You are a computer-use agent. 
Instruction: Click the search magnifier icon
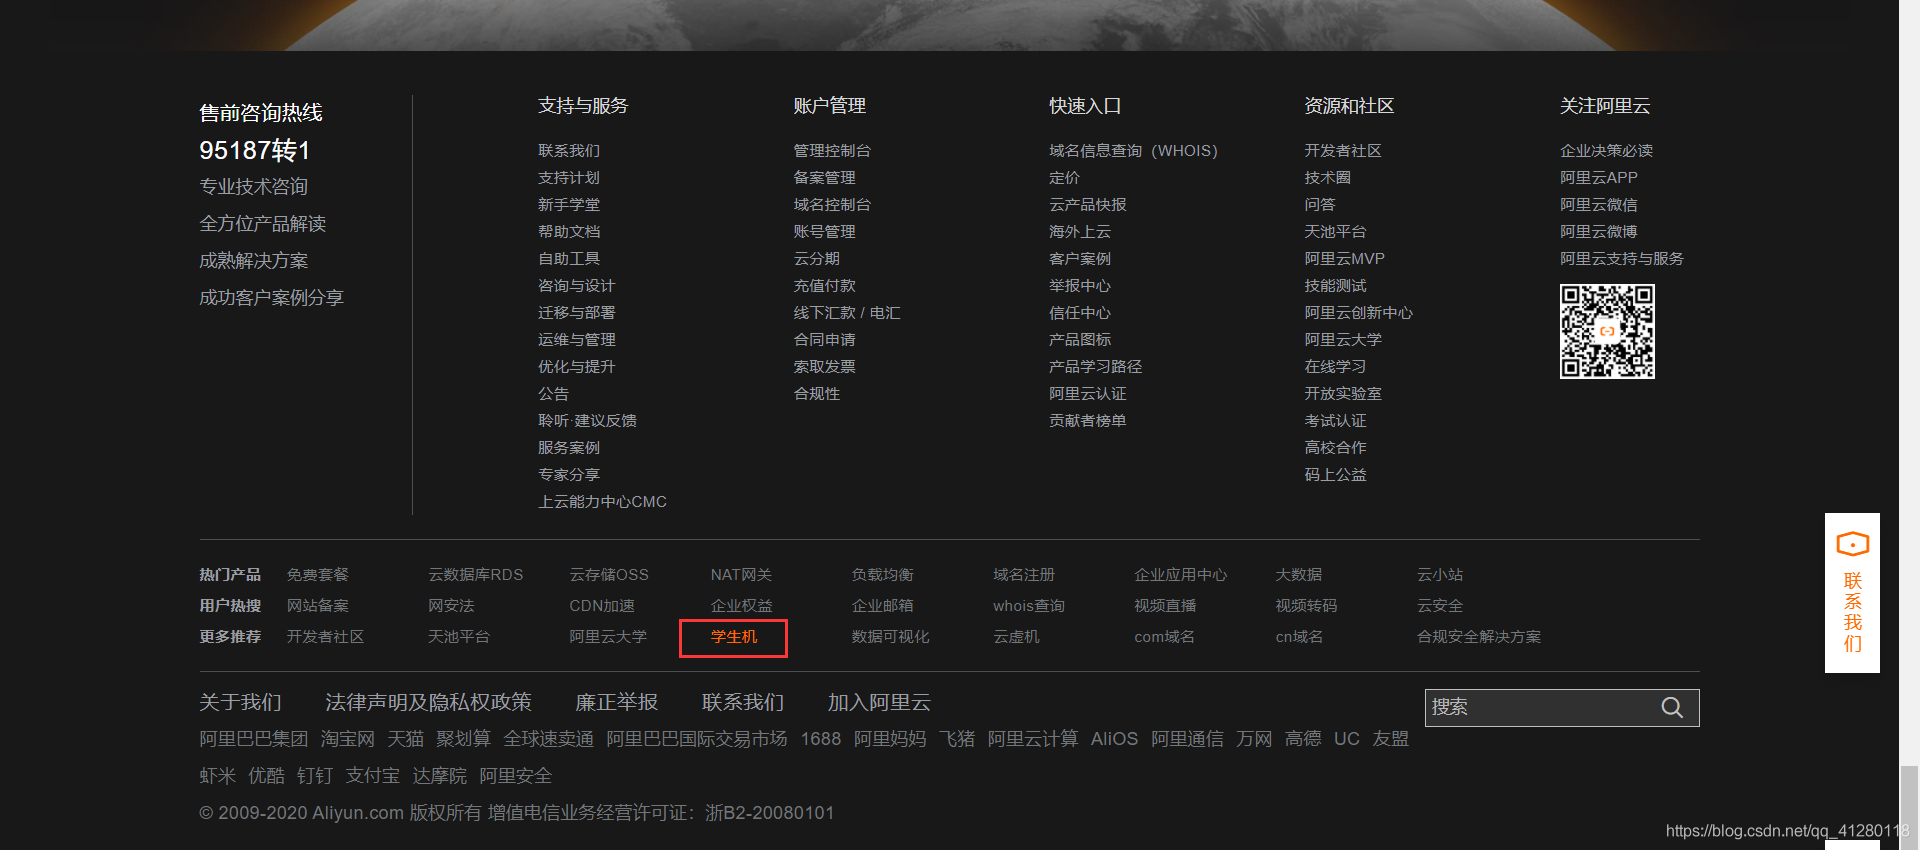pyautogui.click(x=1671, y=708)
